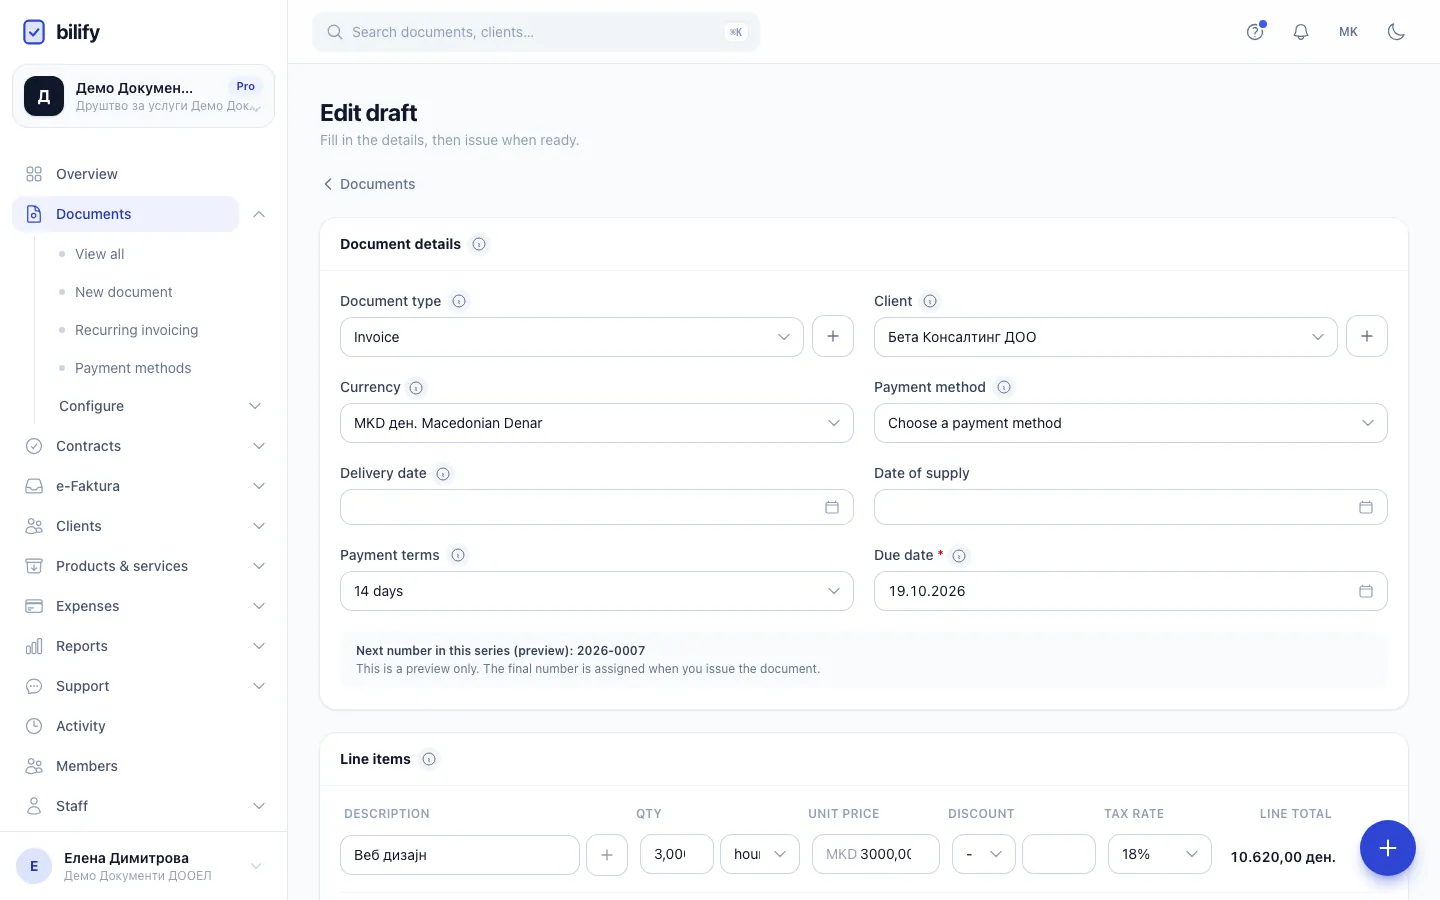This screenshot has width=1440, height=900.
Task: Click the bilify logo
Action: pos(62,32)
